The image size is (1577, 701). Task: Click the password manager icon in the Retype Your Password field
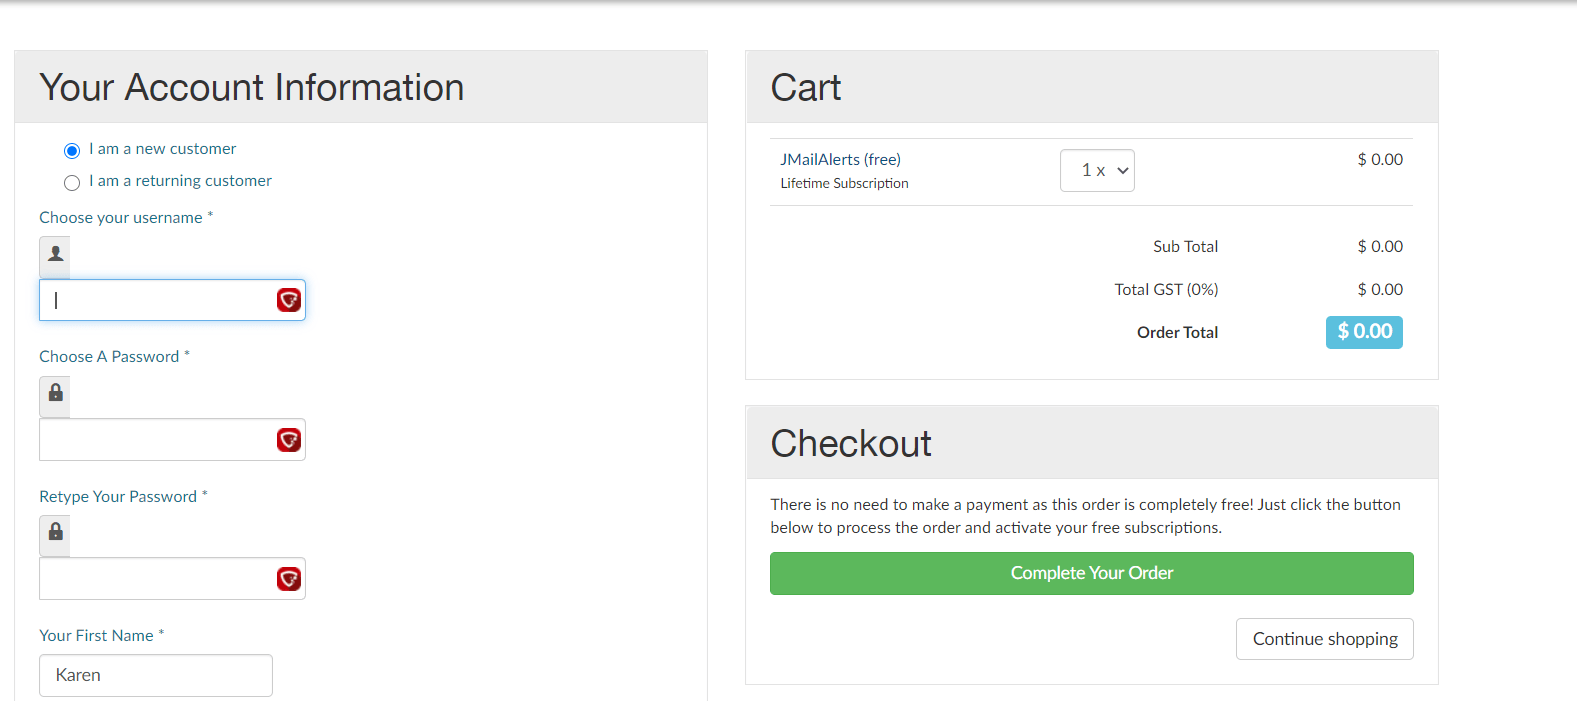[289, 579]
